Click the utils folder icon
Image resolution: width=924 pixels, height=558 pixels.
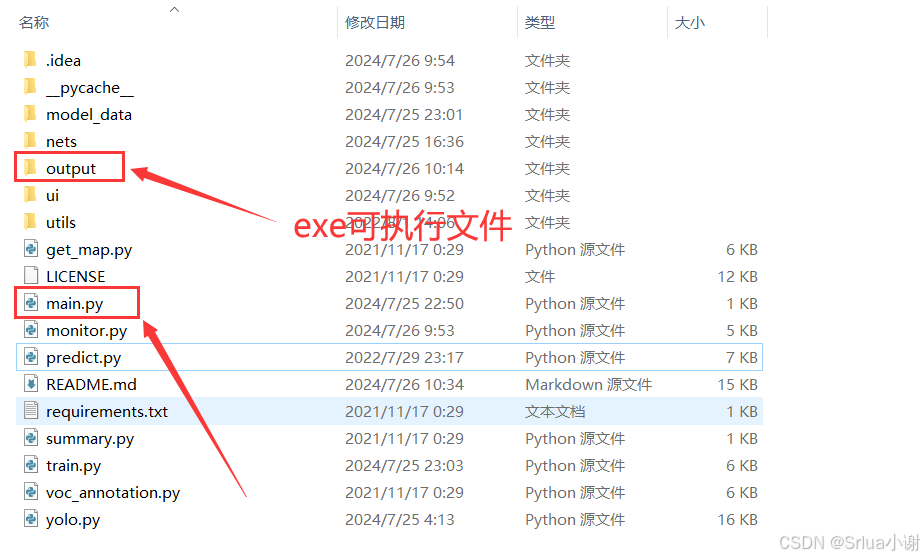[x=31, y=222]
